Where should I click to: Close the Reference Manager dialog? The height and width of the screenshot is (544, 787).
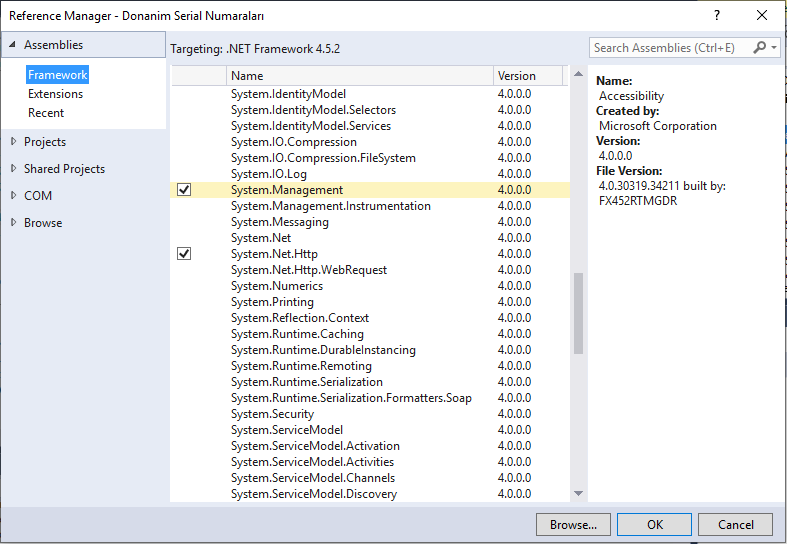[x=761, y=15]
